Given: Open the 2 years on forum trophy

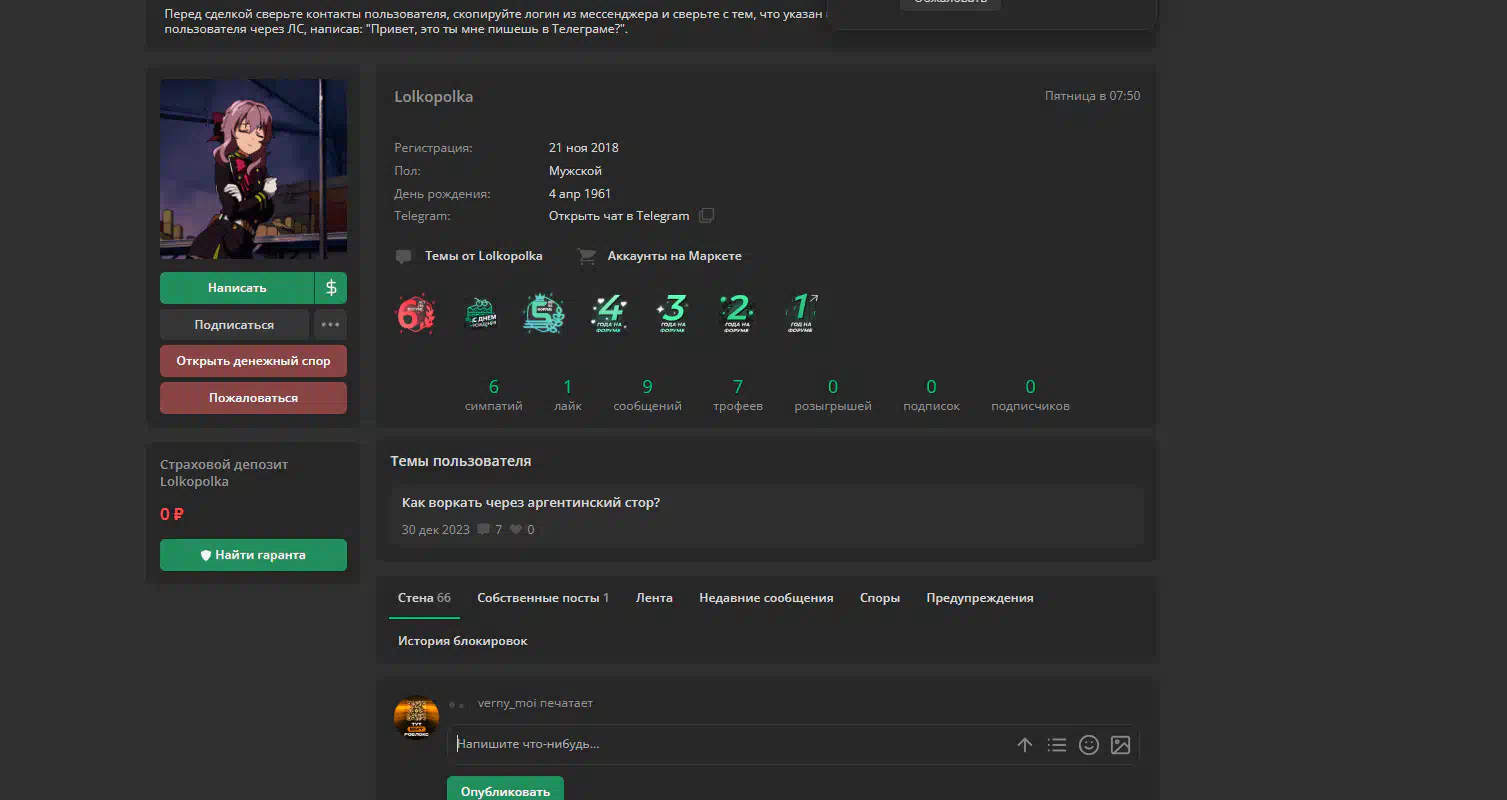Looking at the screenshot, I should tap(737, 313).
